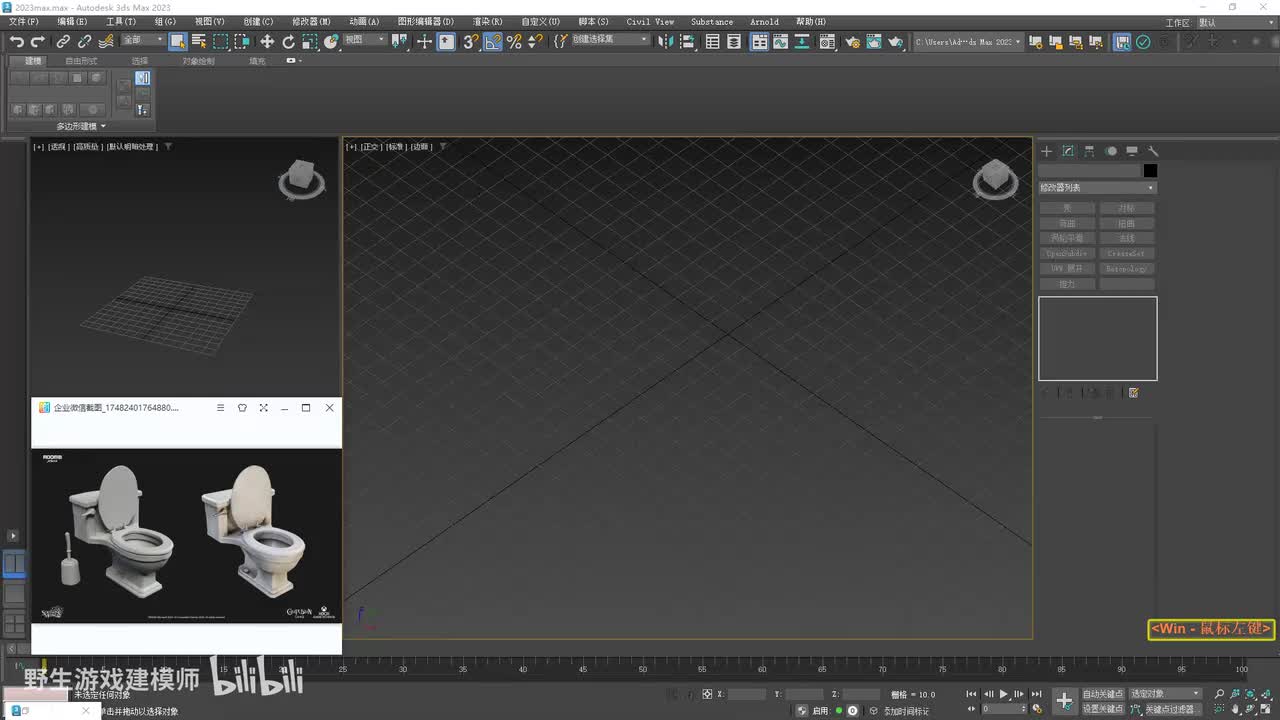The width and height of the screenshot is (1280, 720).
Task: Open the Material Editor icon
Action: pos(827,42)
